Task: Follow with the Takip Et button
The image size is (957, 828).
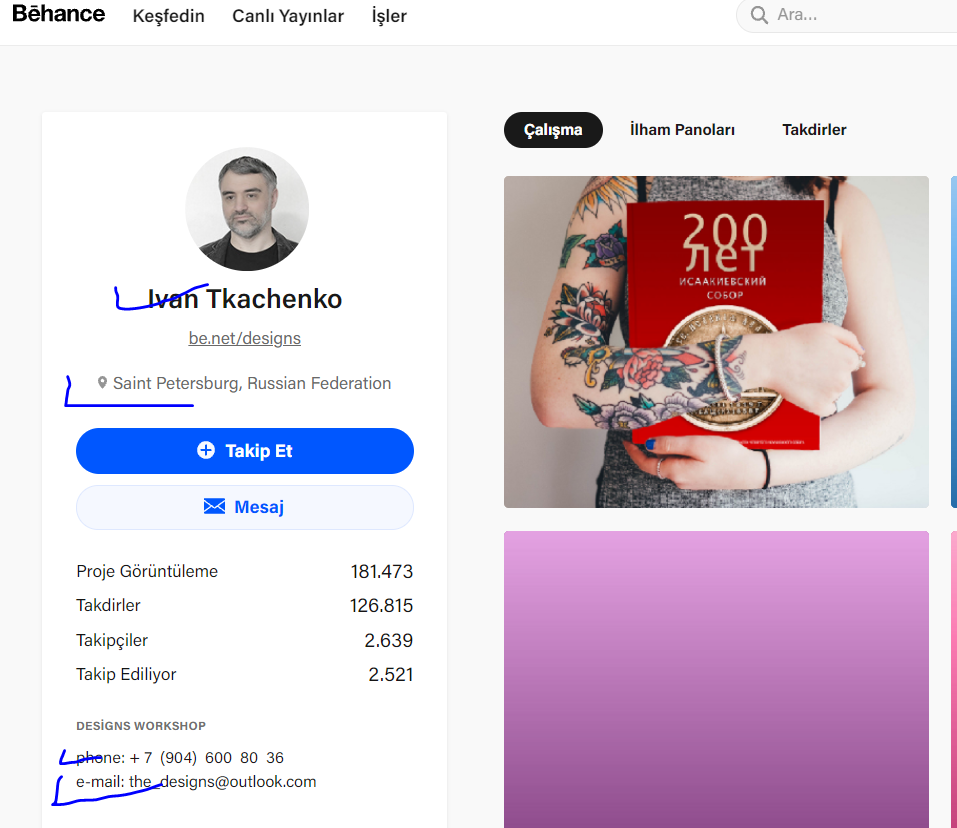Action: (x=245, y=451)
